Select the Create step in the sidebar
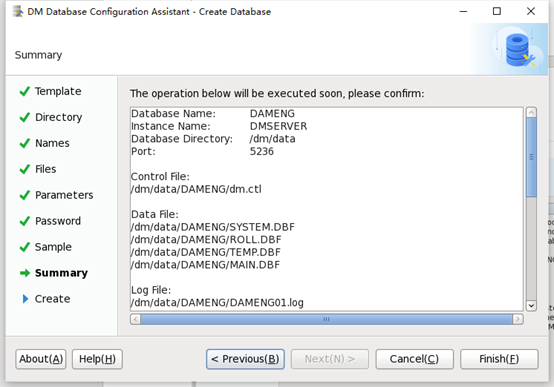 coord(52,299)
